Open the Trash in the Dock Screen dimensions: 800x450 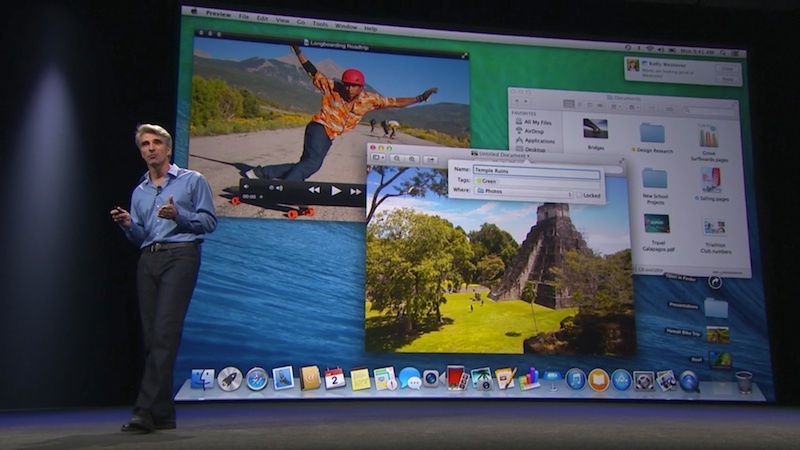point(743,382)
